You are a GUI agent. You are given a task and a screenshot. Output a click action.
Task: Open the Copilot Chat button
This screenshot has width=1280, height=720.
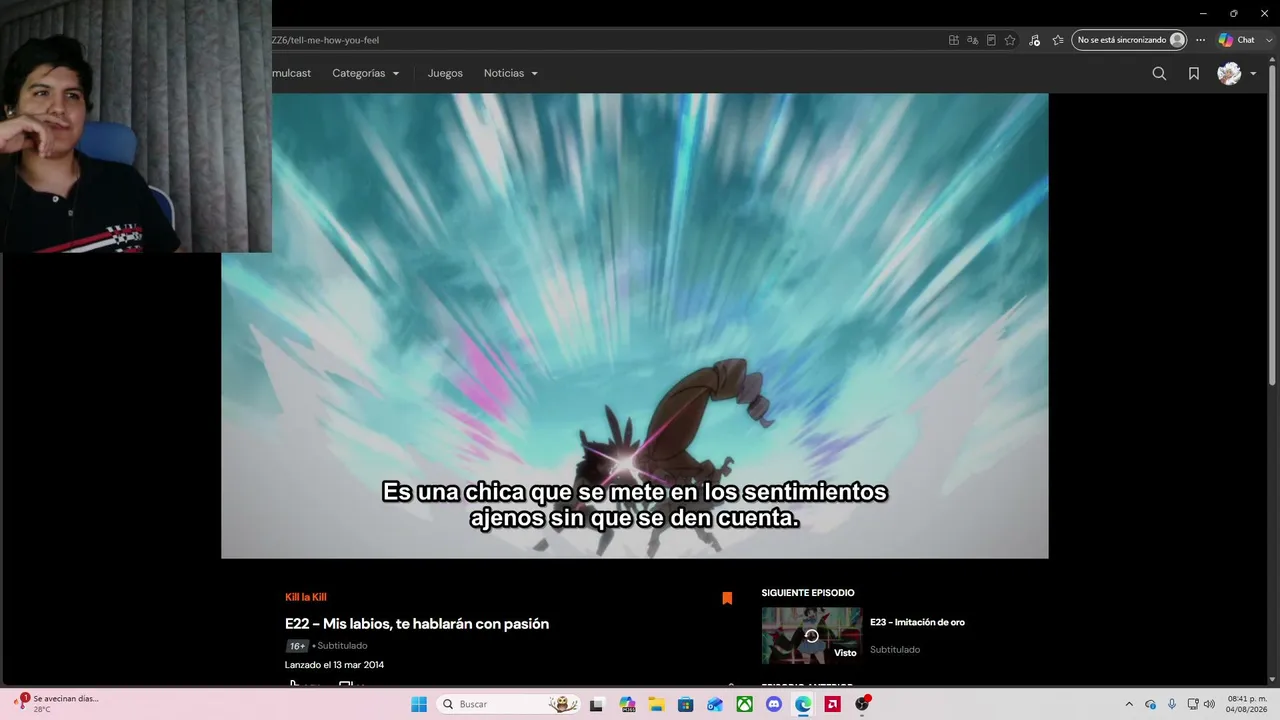1236,40
